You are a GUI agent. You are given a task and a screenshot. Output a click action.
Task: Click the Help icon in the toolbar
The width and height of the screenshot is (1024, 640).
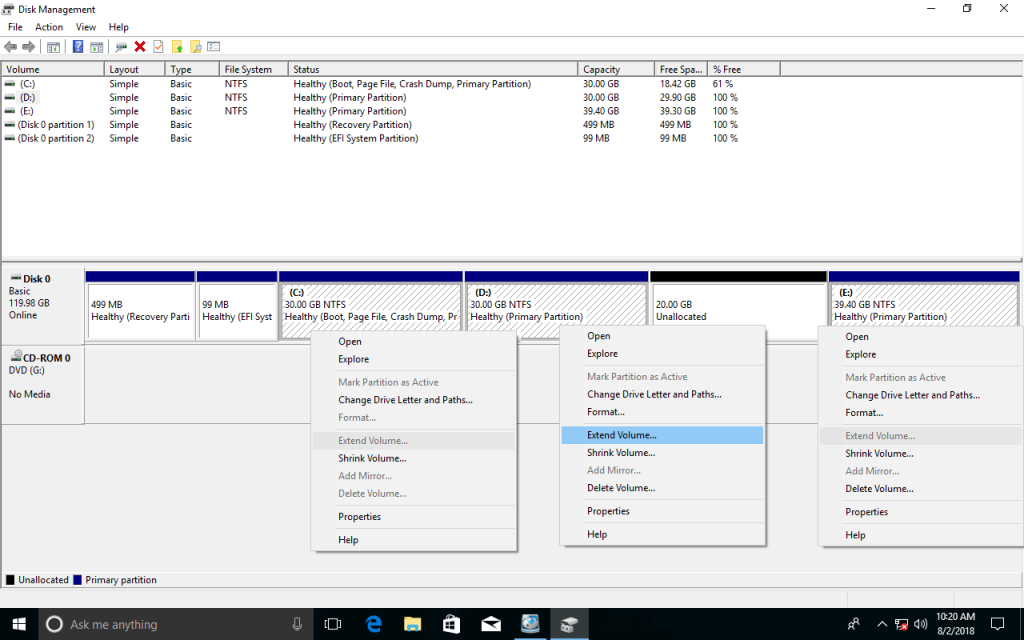tap(77, 46)
